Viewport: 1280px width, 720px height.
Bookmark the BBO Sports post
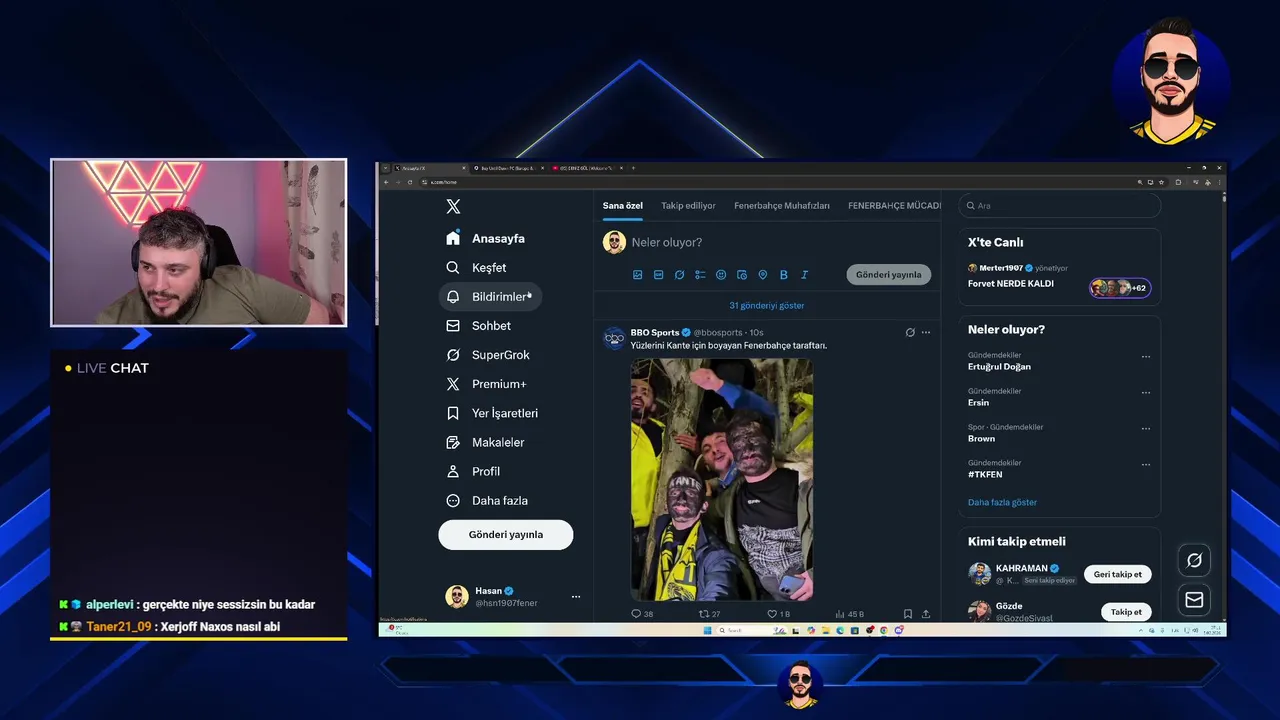[908, 614]
